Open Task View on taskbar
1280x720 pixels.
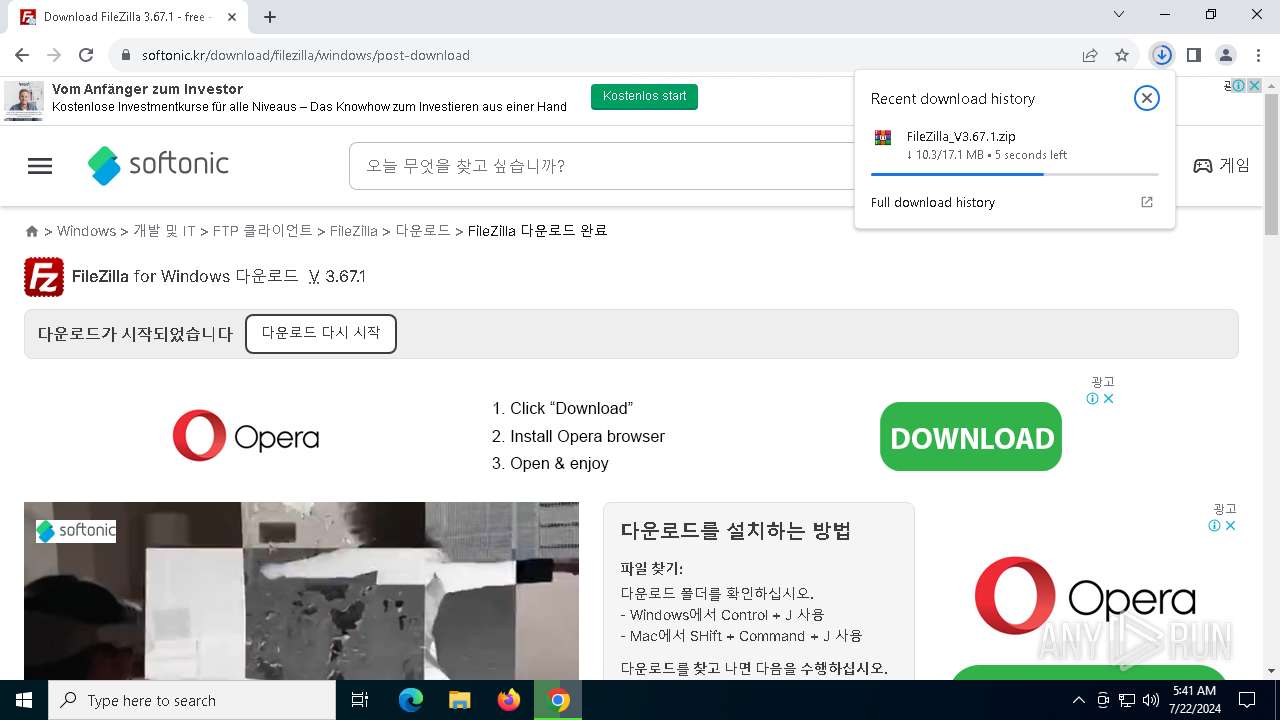tap(360, 700)
